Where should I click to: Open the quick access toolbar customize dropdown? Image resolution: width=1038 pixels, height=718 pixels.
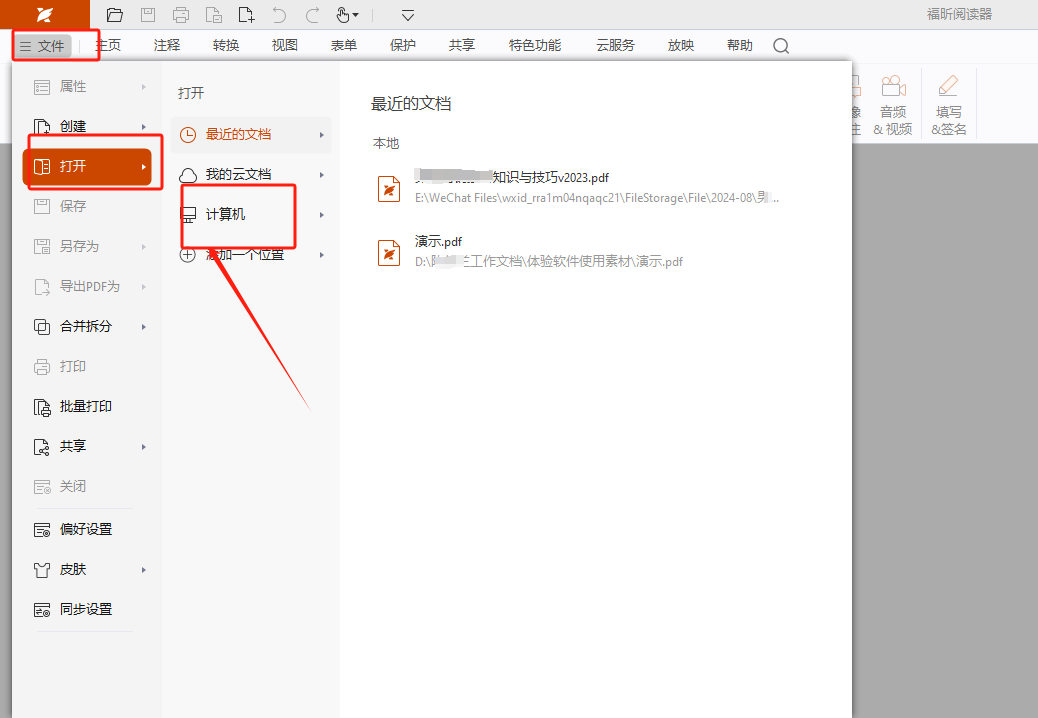[407, 15]
